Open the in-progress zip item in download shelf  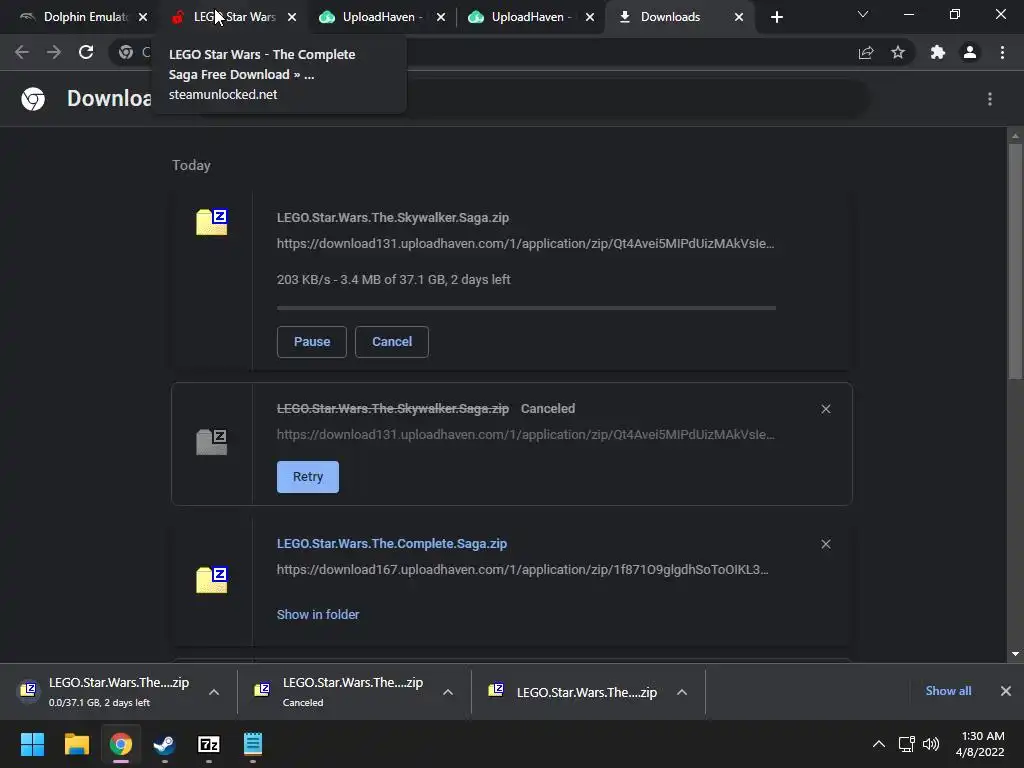click(x=104, y=692)
